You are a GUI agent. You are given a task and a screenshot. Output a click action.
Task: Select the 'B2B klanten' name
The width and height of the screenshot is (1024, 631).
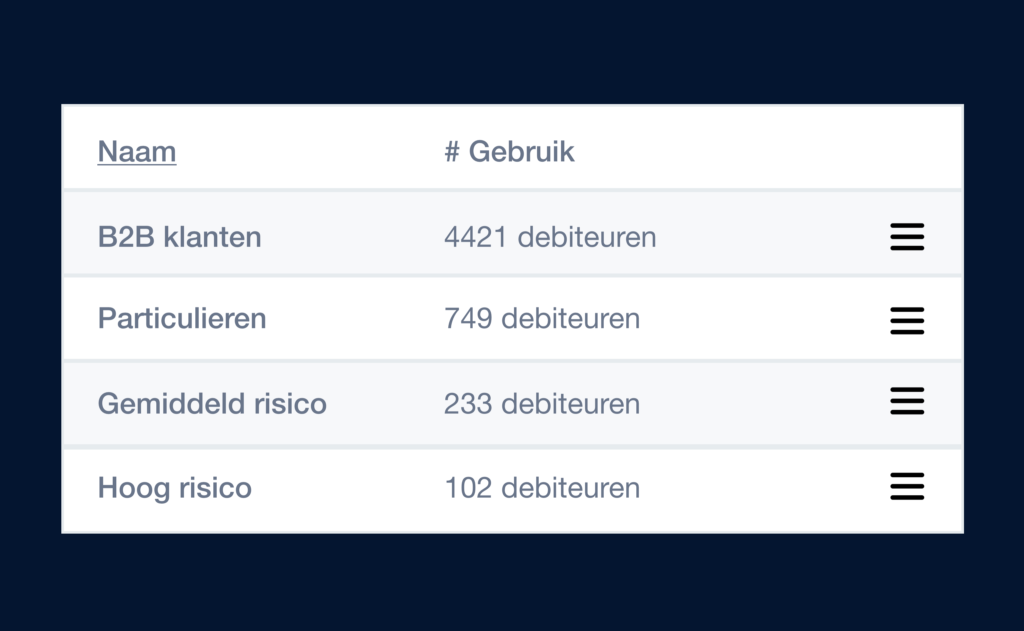tap(180, 238)
